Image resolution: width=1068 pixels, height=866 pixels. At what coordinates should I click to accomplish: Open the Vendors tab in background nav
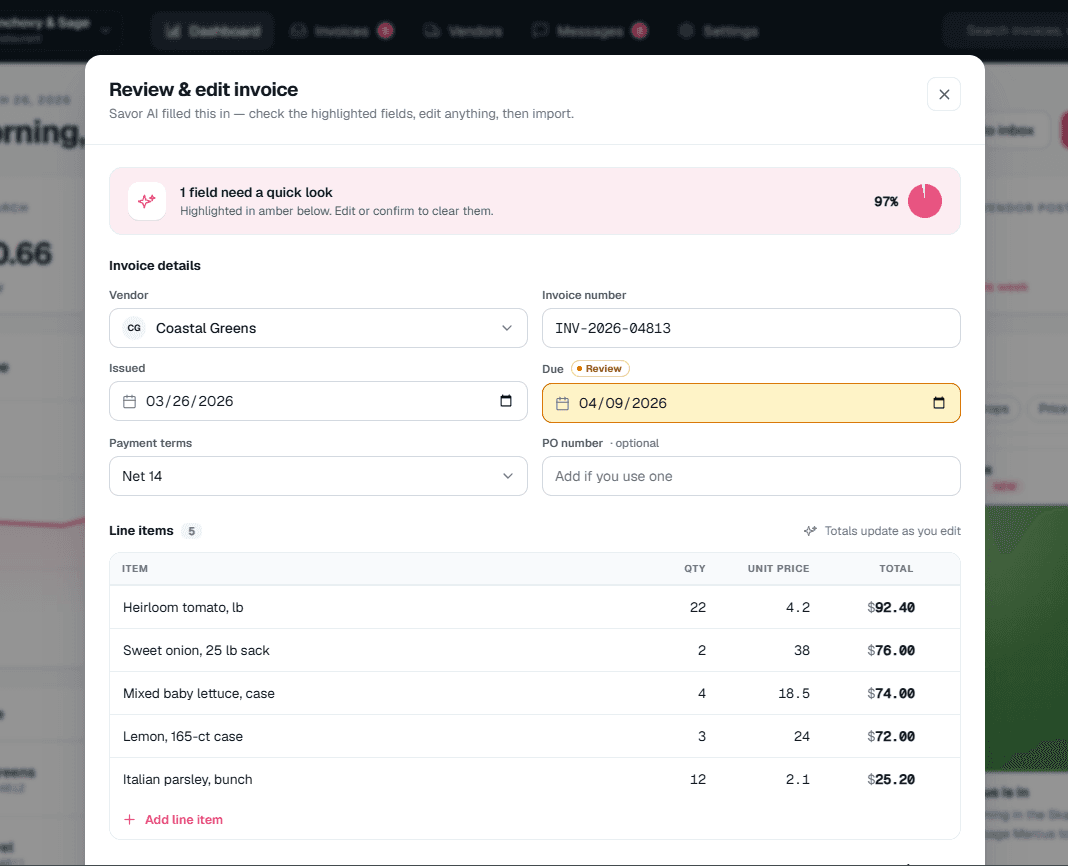pyautogui.click(x=463, y=31)
